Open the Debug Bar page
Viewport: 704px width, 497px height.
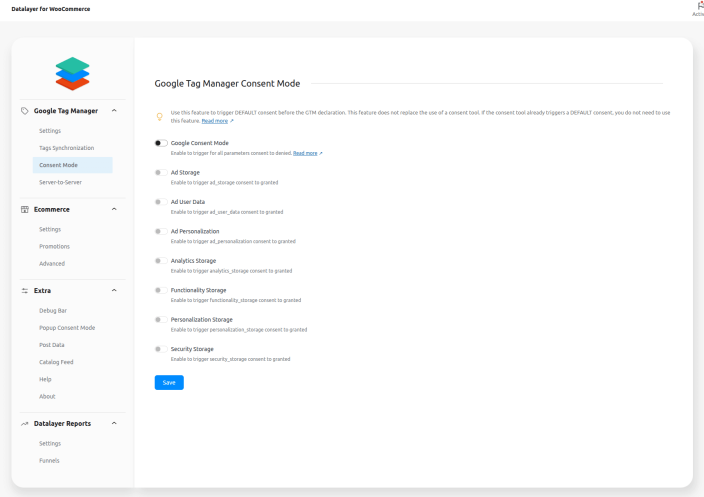[x=53, y=311]
